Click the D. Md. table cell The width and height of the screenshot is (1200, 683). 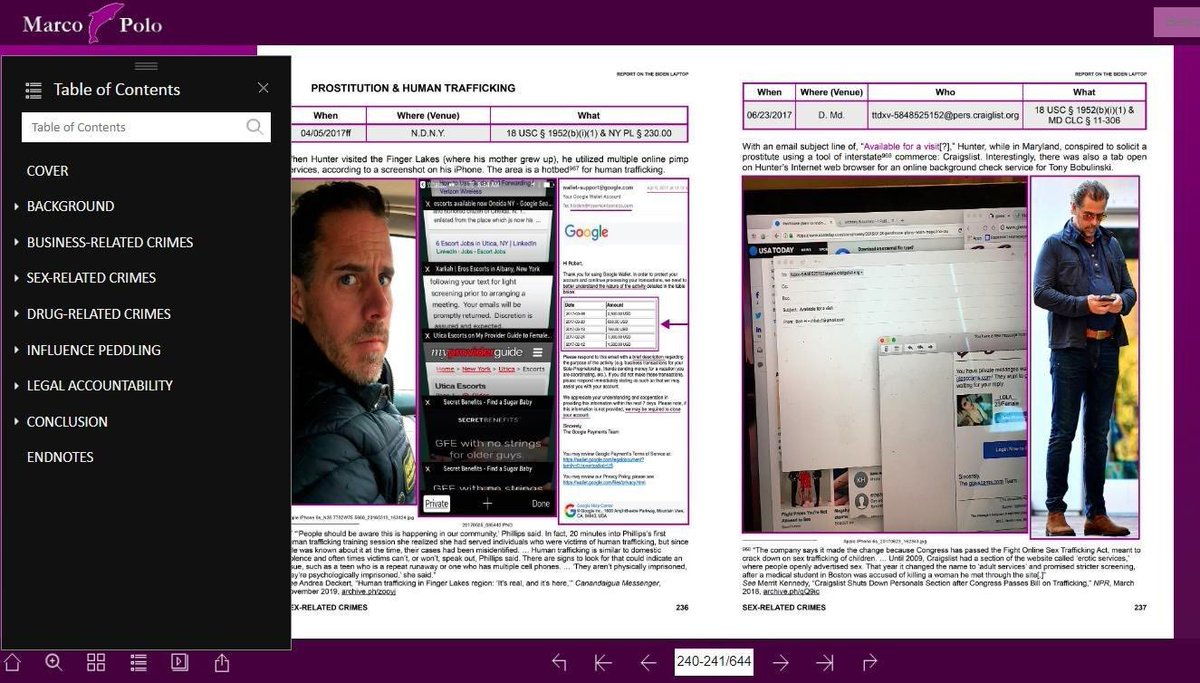tap(831, 115)
